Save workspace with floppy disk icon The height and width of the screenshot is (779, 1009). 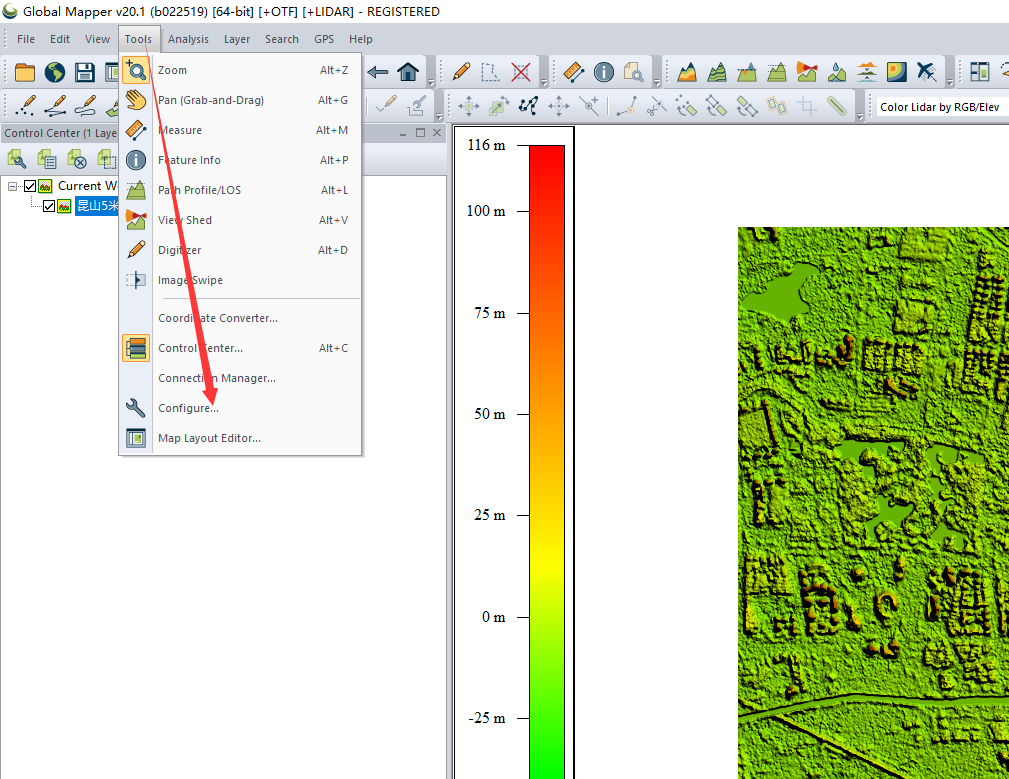point(84,72)
